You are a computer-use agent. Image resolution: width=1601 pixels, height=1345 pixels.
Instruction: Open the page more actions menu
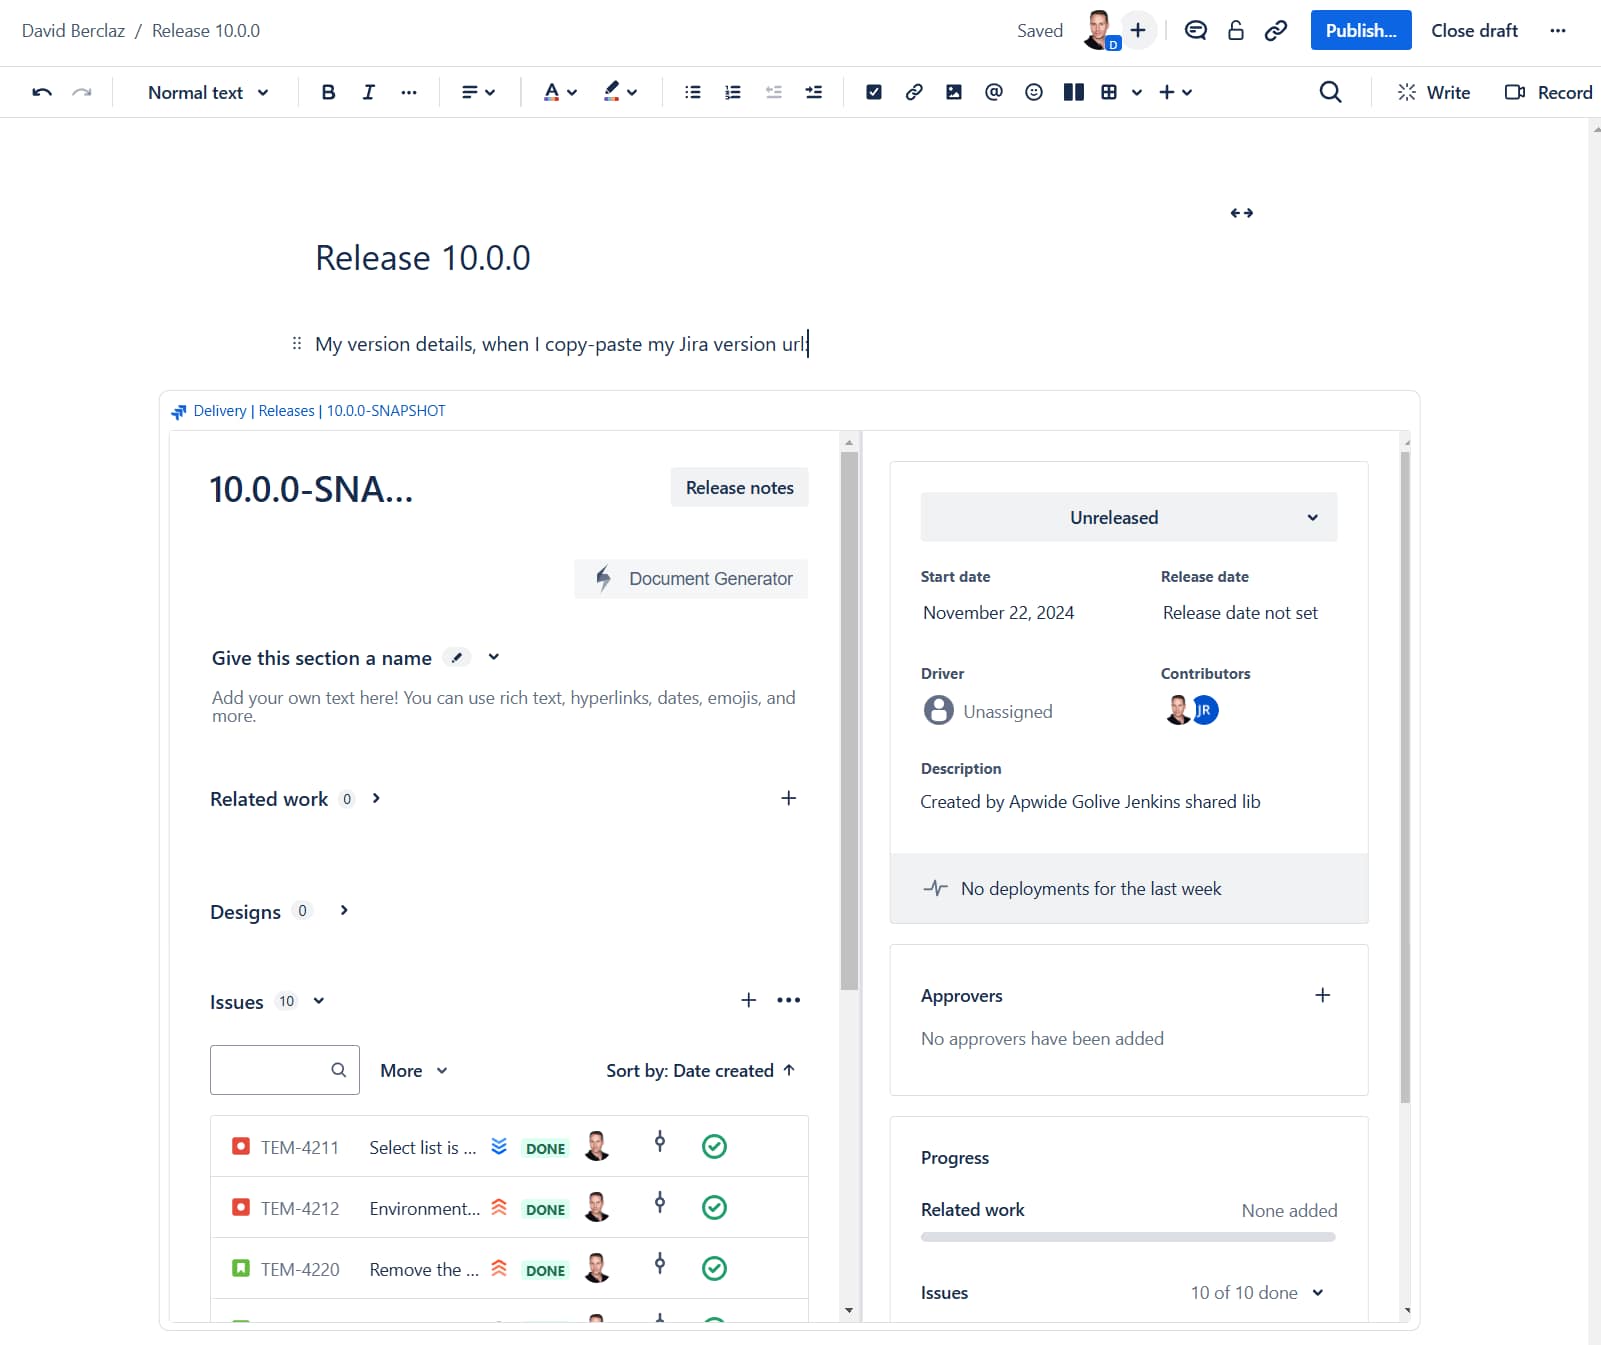[x=1557, y=31]
